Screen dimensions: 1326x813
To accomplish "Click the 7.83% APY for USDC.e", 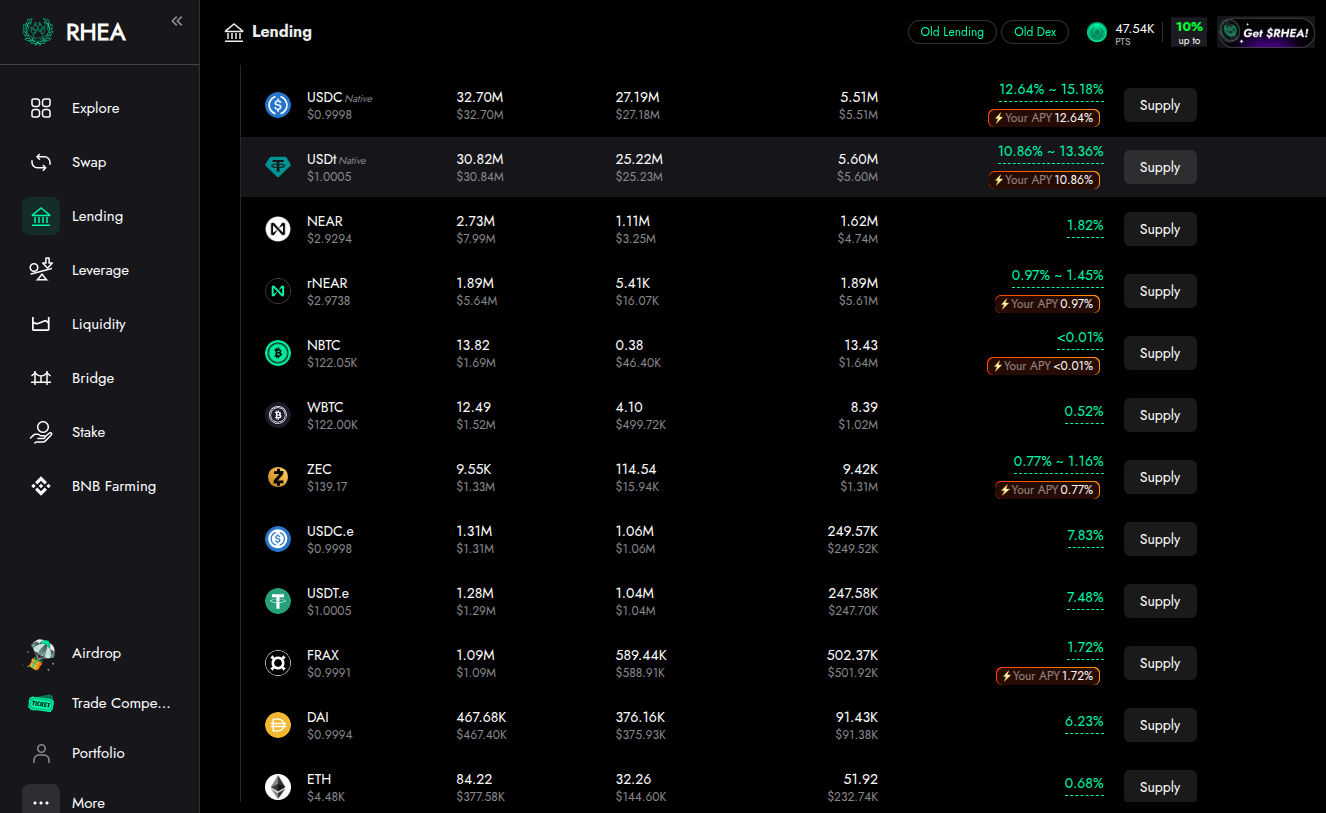I will click(x=1085, y=536).
